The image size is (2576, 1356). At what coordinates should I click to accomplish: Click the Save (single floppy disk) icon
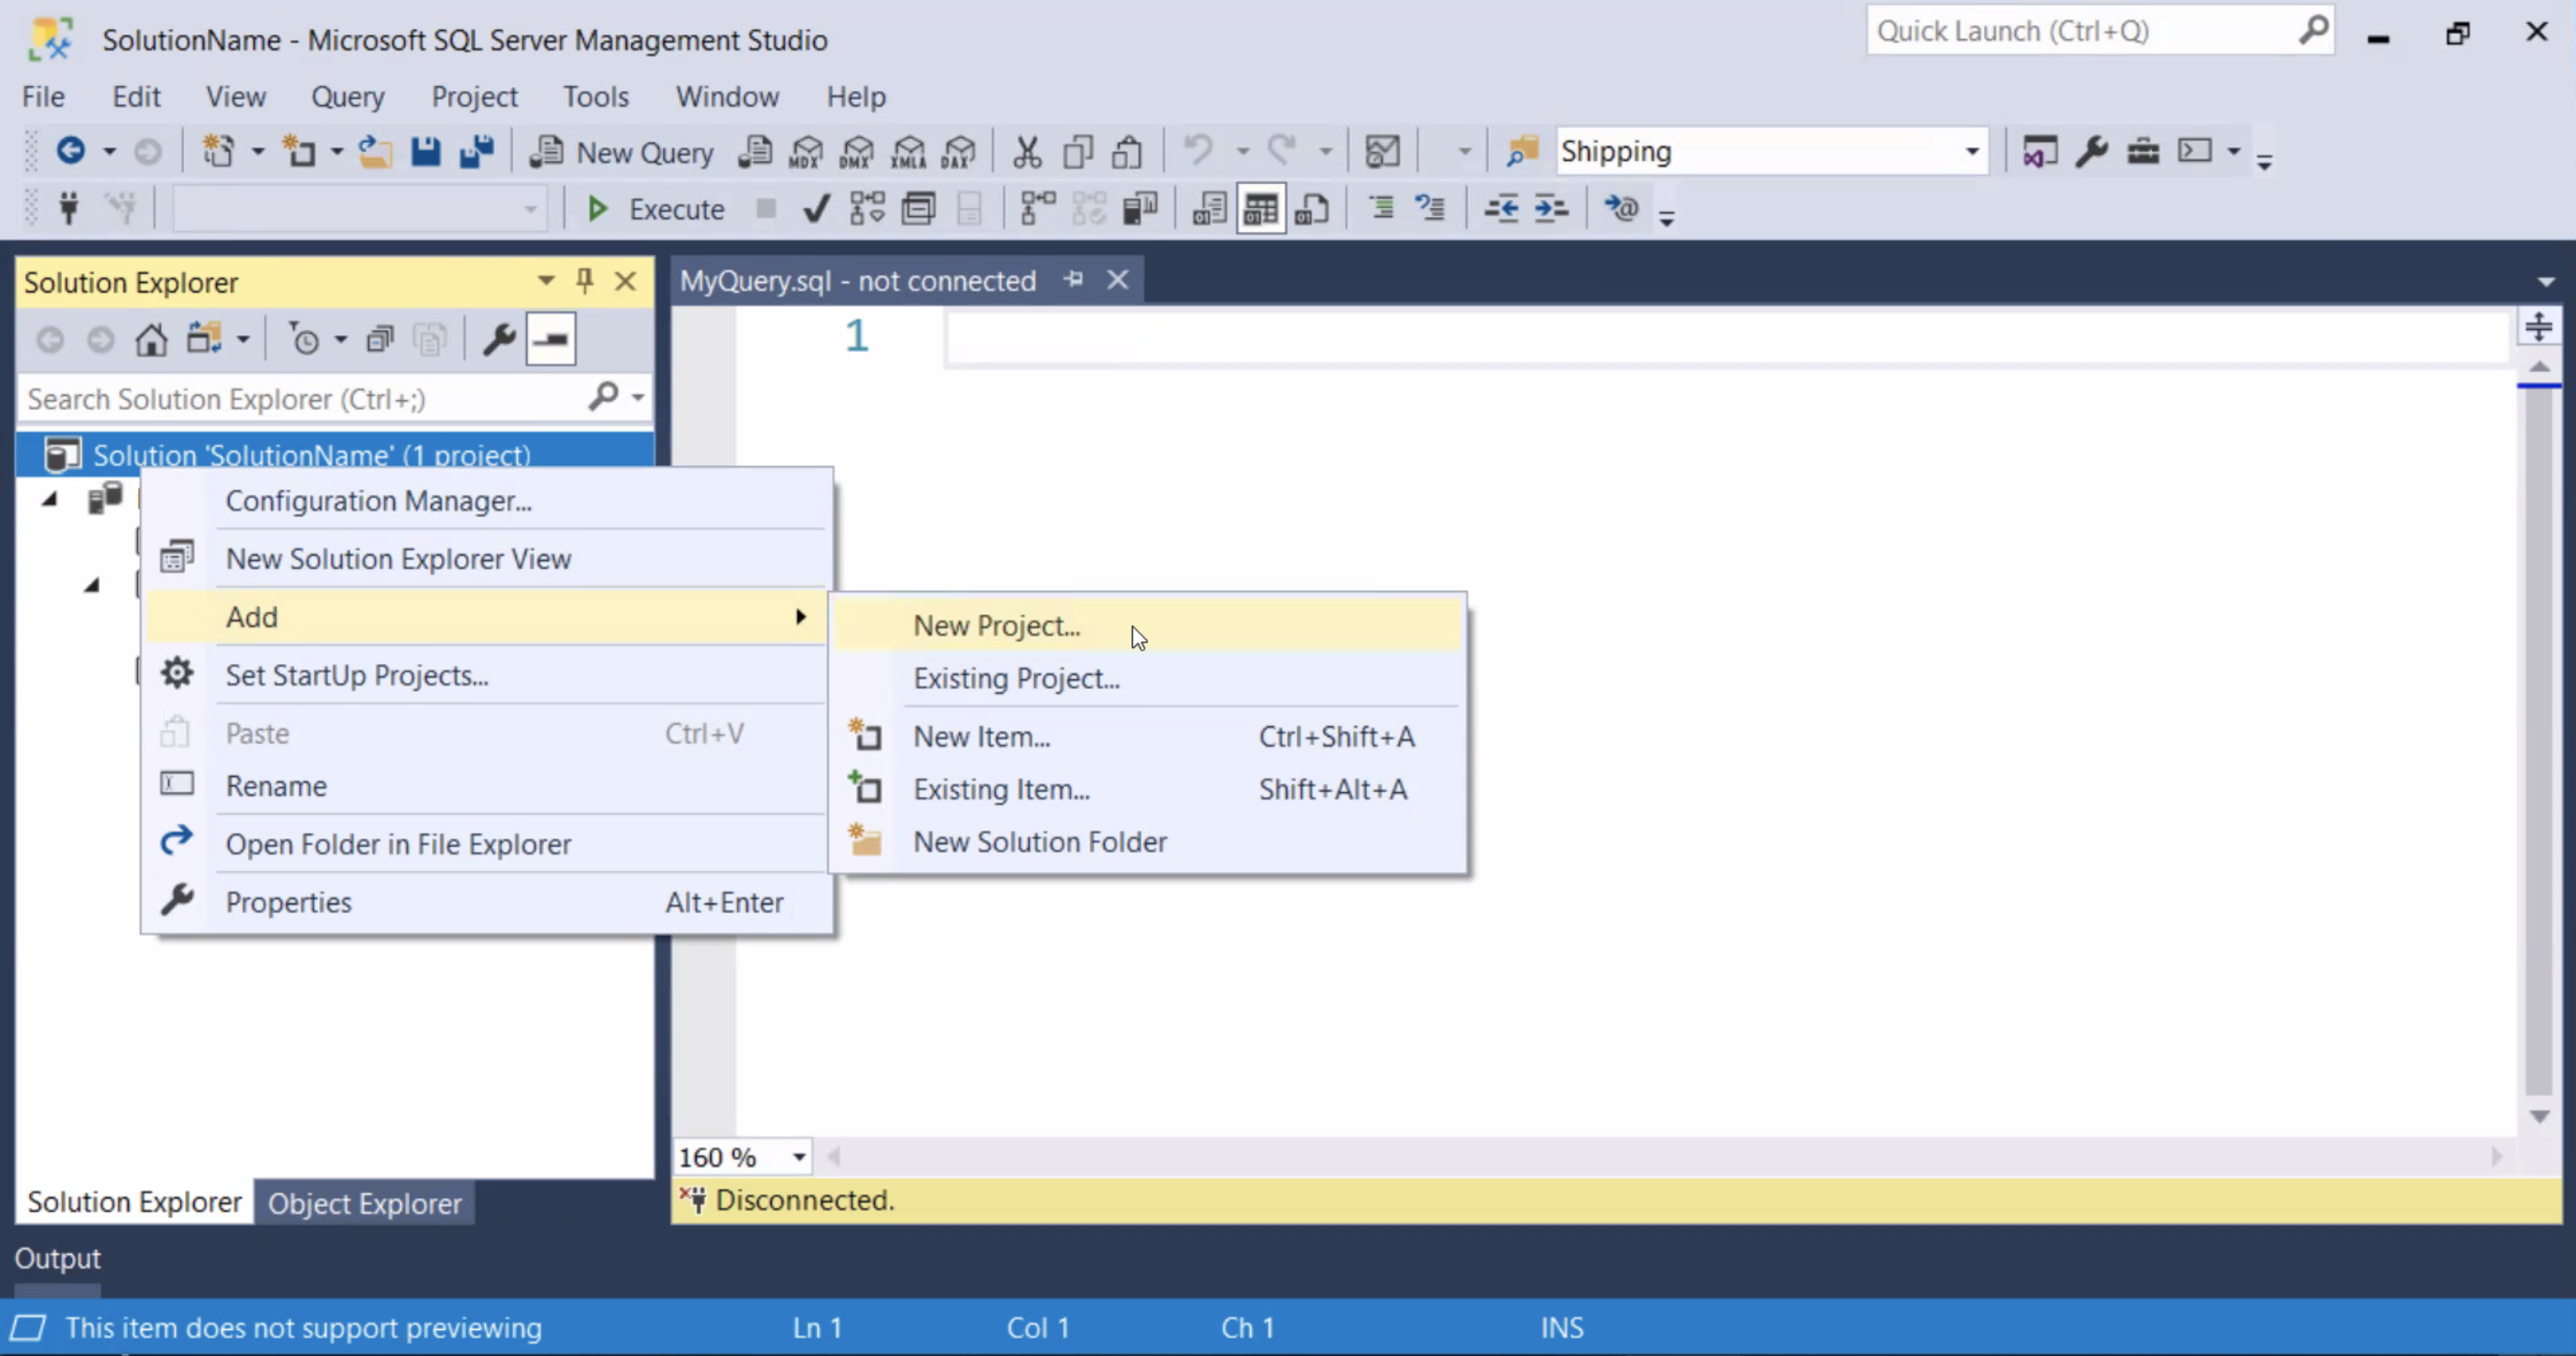tap(426, 151)
